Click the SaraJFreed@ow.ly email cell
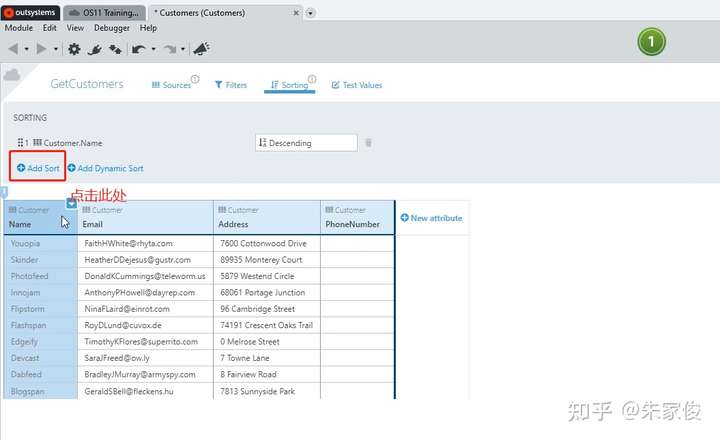Image resolution: width=720 pixels, height=440 pixels. pyautogui.click(x=146, y=358)
